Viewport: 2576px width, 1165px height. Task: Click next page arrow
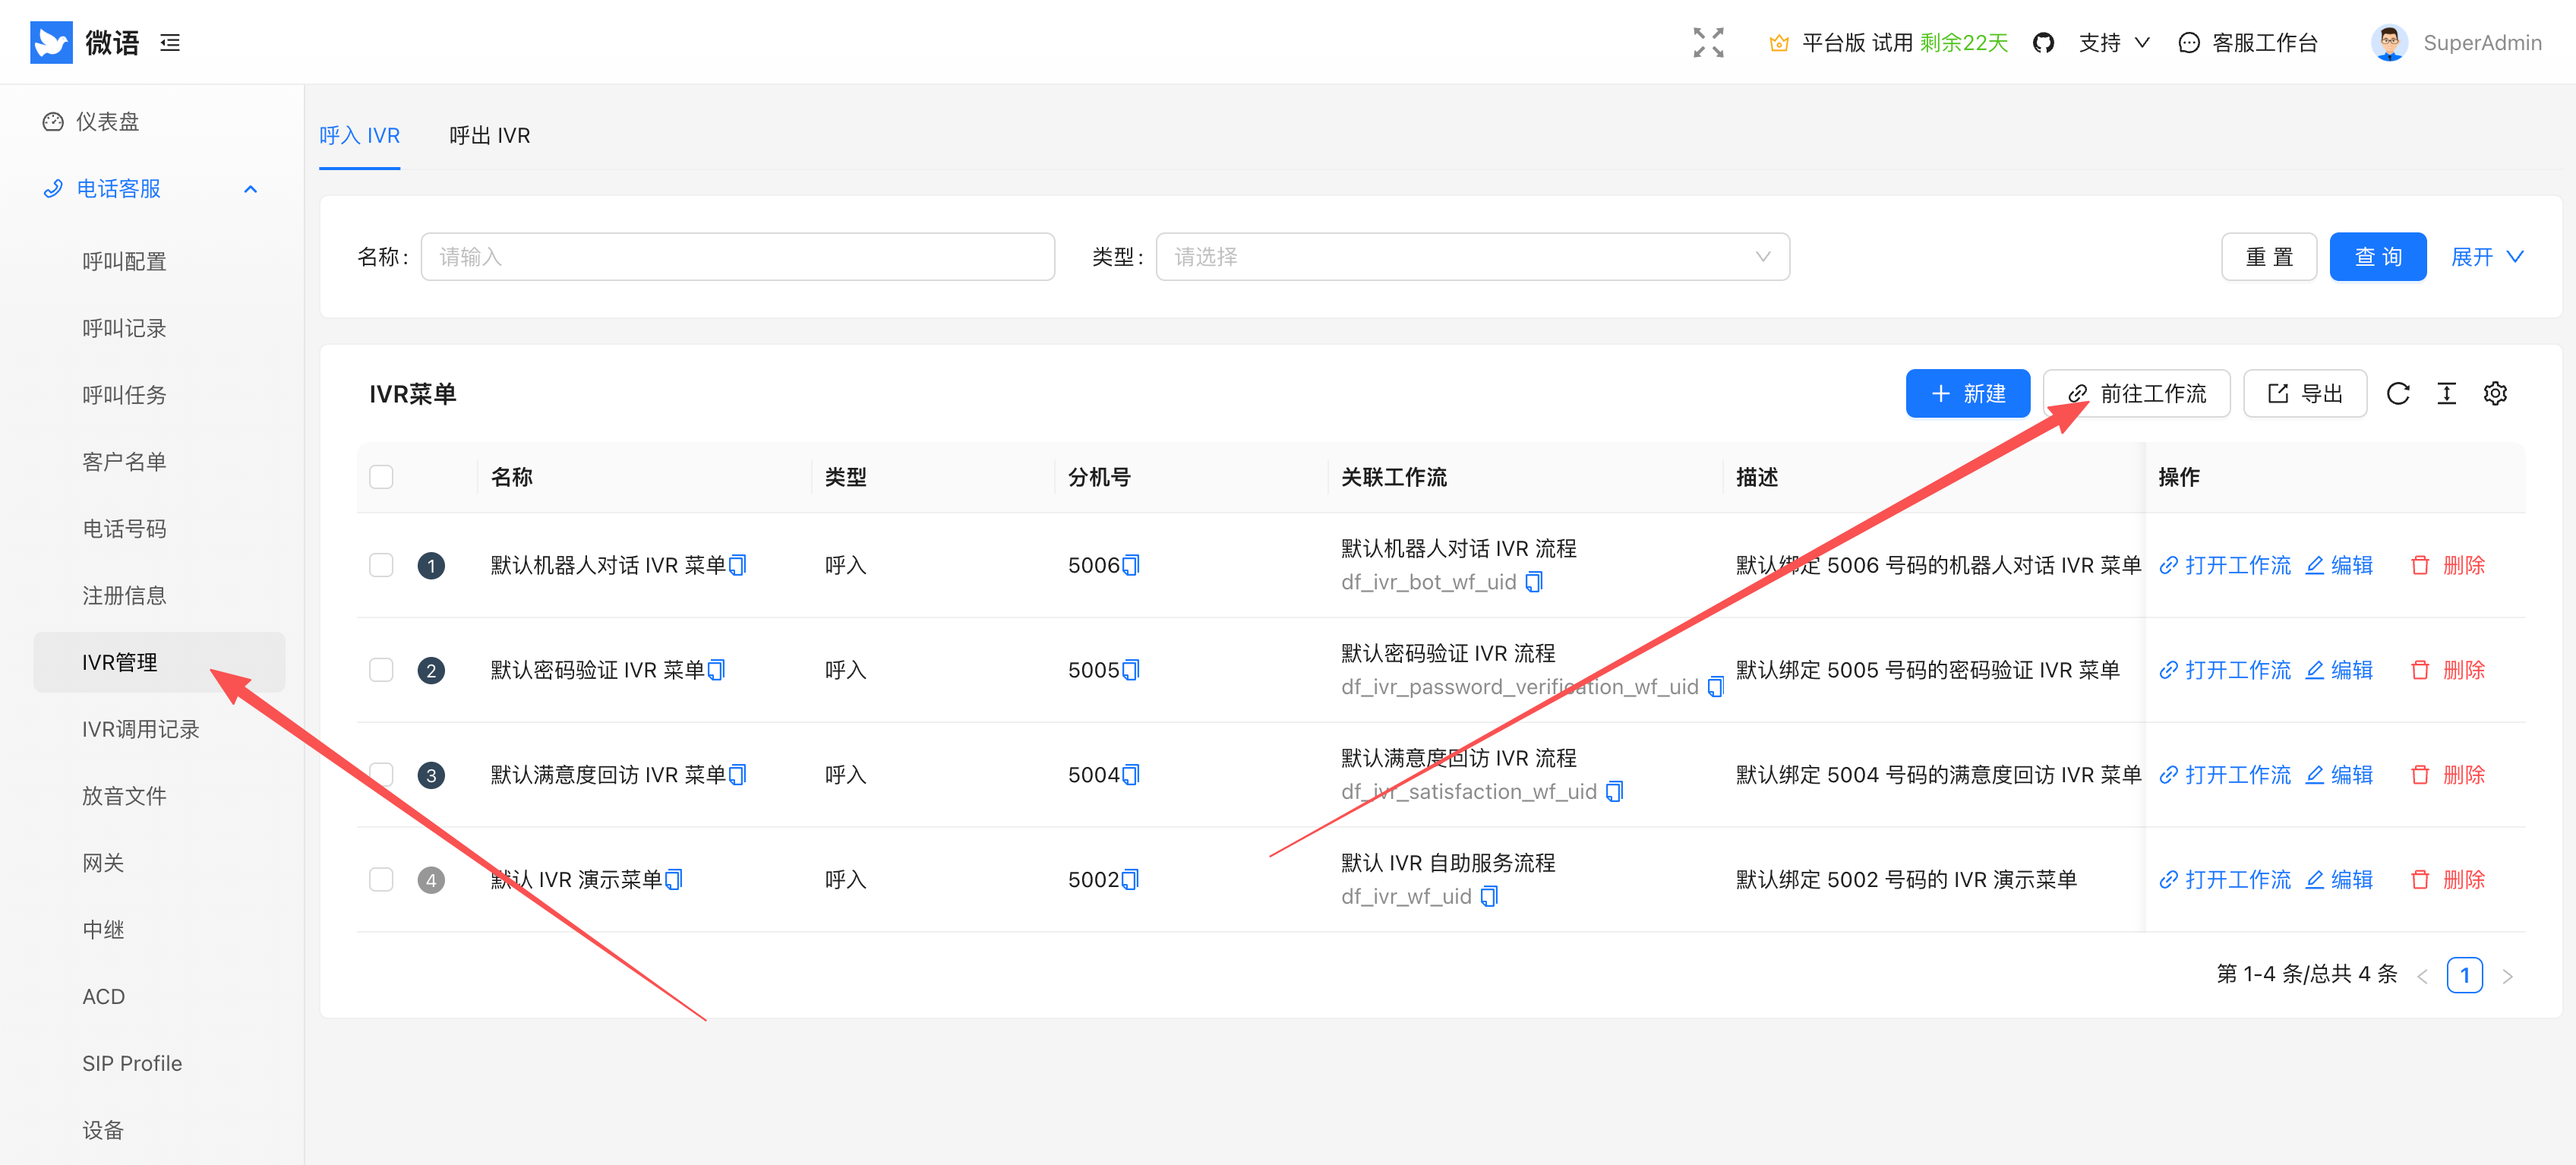tap(2507, 976)
